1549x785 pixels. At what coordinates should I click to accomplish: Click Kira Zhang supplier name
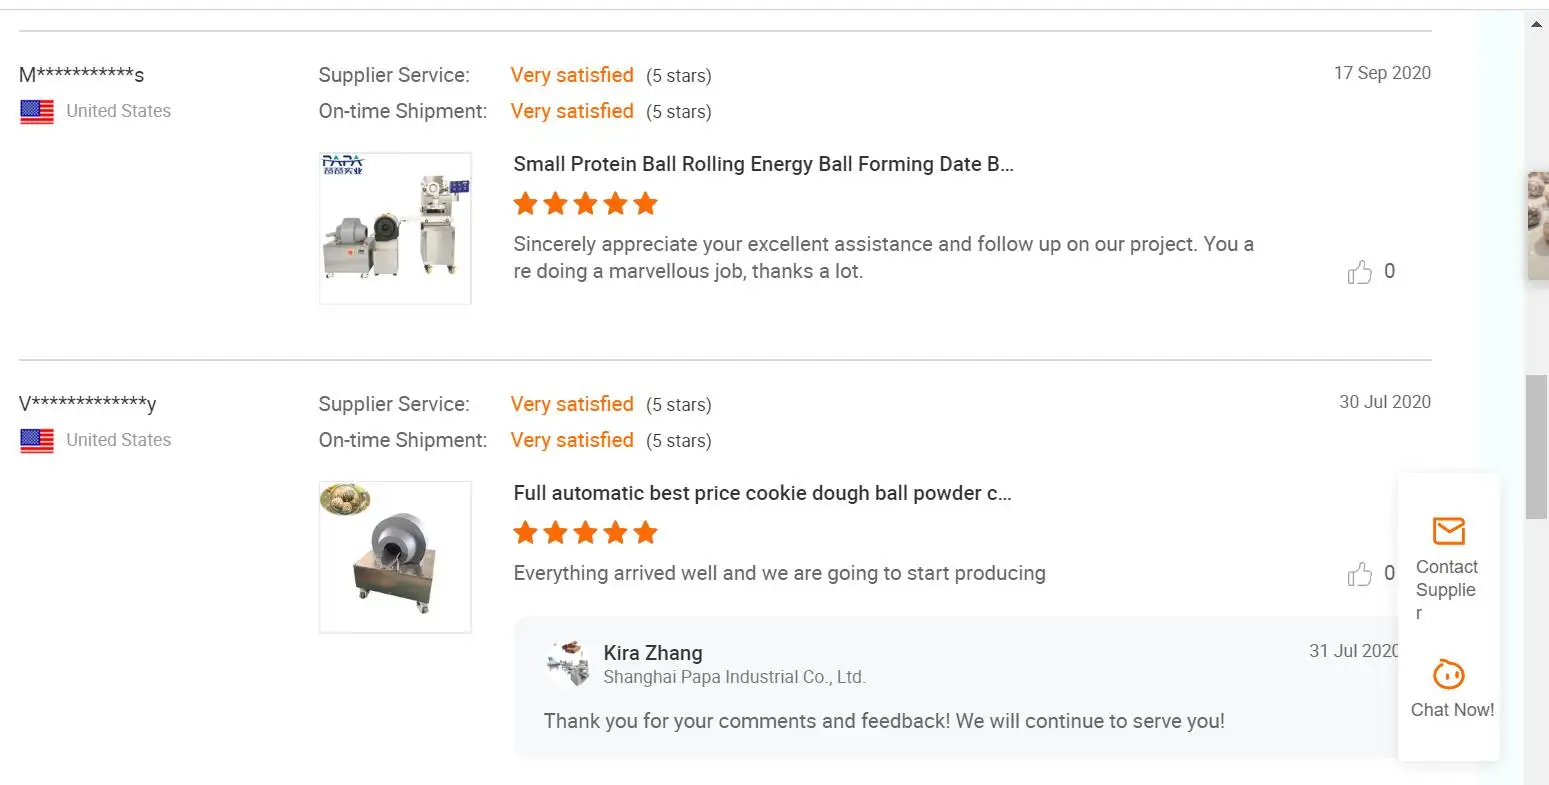coord(653,653)
